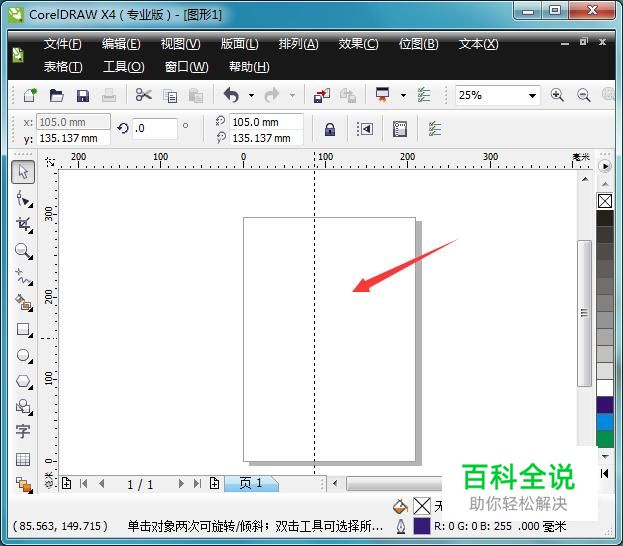Select the Ellipse tool

point(24,355)
